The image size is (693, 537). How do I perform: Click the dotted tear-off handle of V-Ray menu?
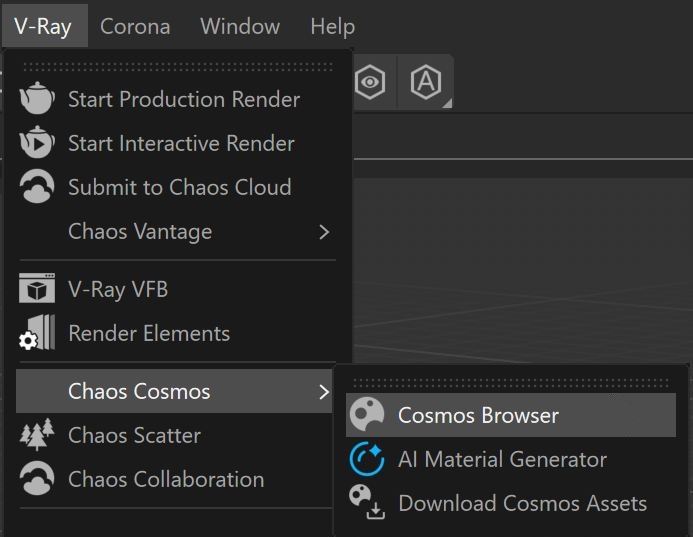pos(178,67)
